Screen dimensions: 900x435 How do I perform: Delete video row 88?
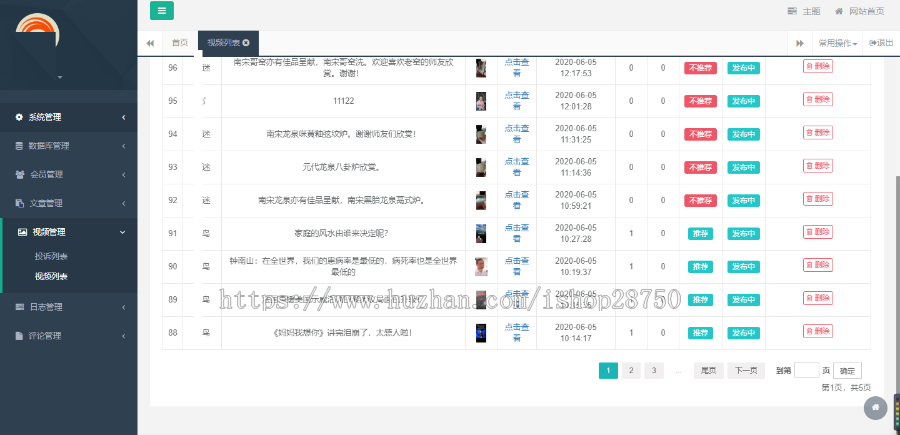(x=818, y=331)
